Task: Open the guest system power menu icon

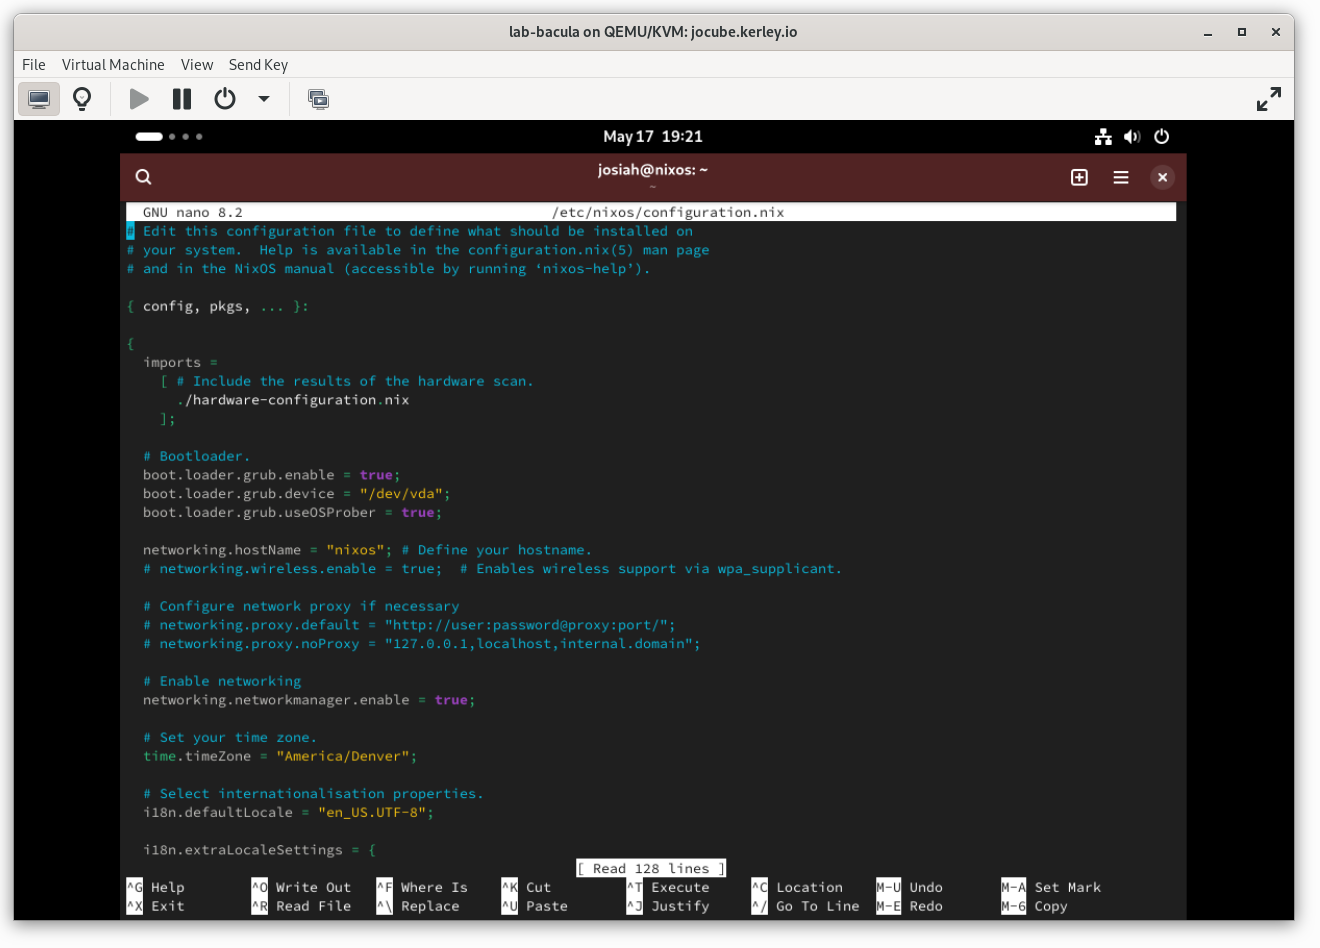Action: point(1161,136)
